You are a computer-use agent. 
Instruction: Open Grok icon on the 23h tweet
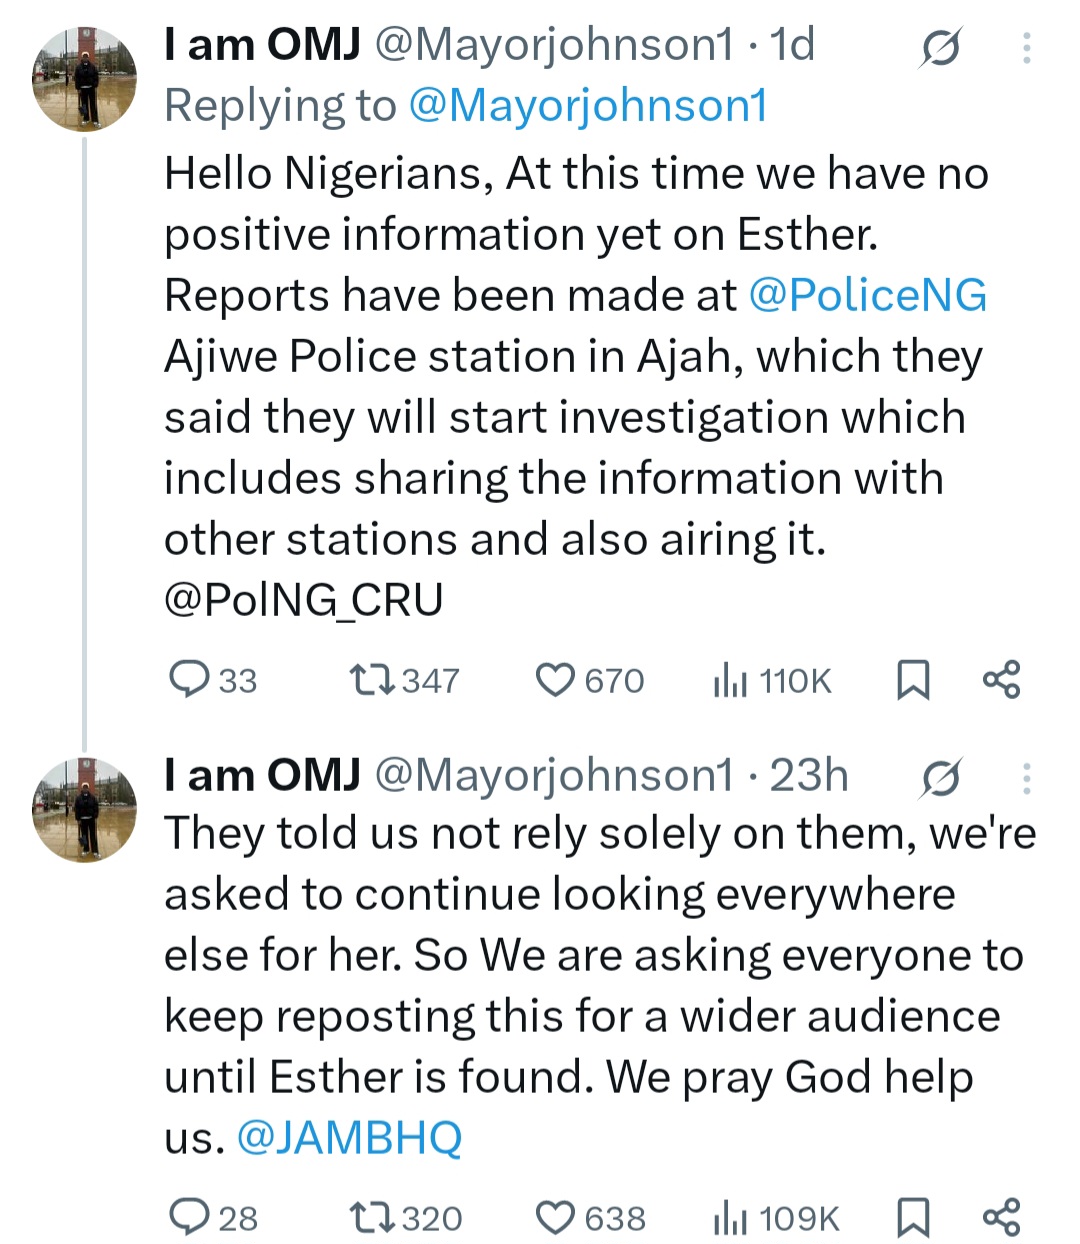[940, 777]
